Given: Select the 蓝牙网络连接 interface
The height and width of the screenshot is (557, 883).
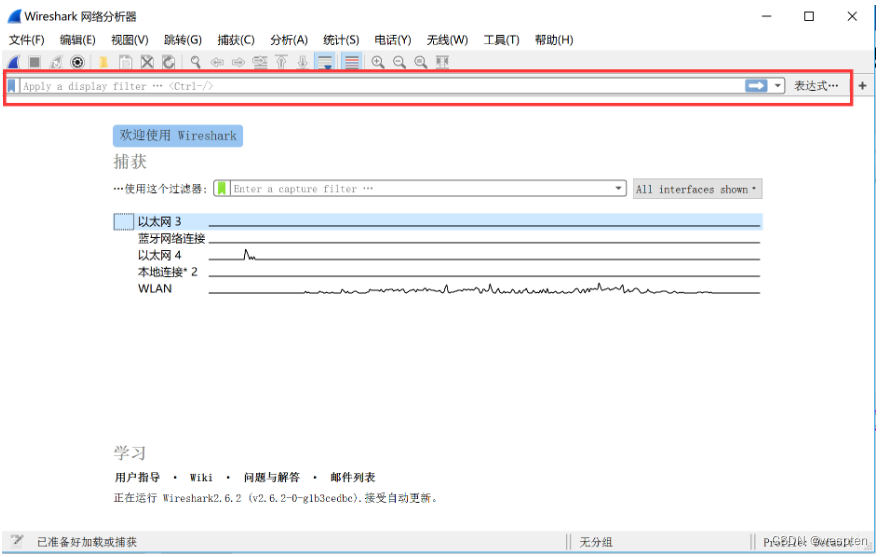Looking at the screenshot, I should click(x=438, y=239).
